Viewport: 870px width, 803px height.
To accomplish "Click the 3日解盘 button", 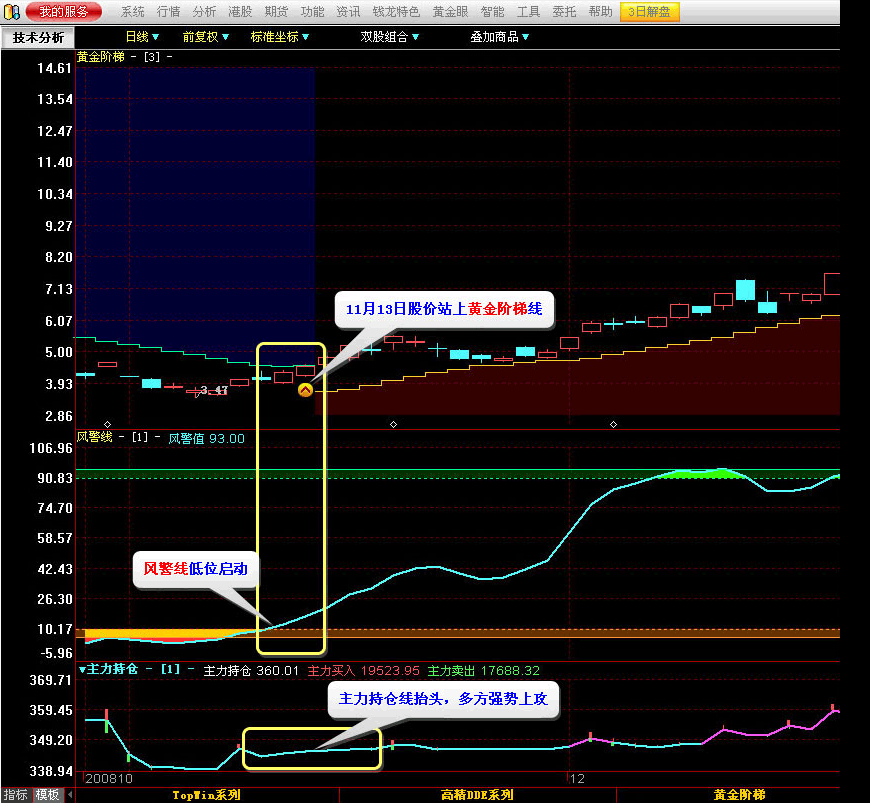I will [649, 12].
